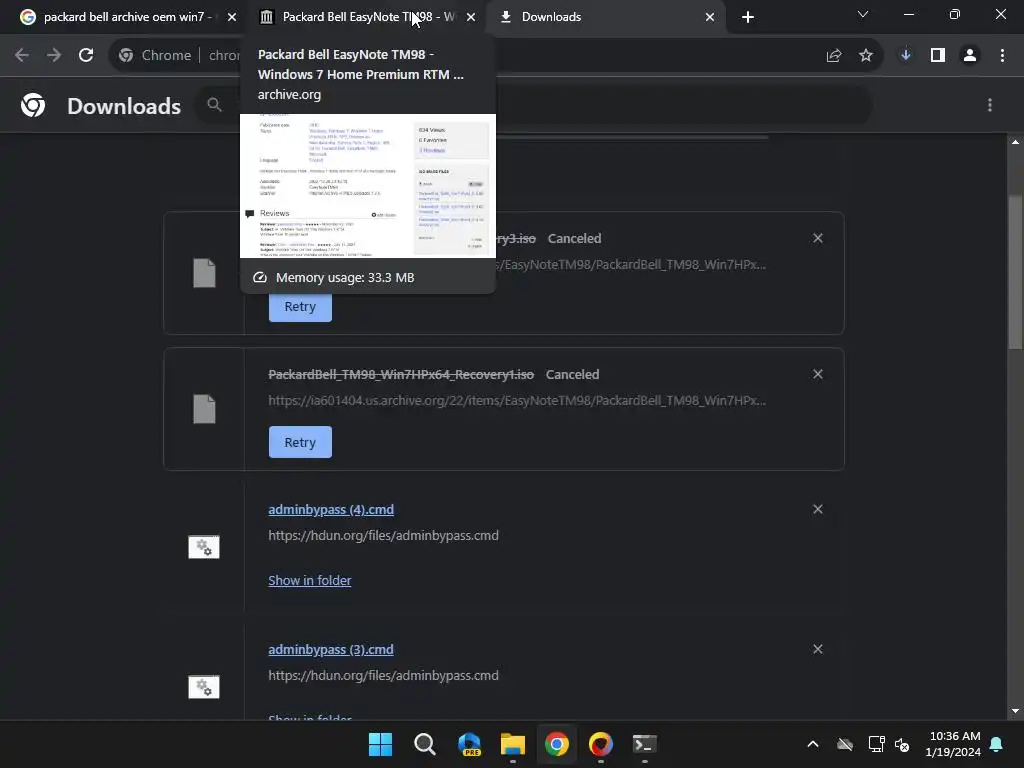
Task: Remove adminbypass (3).cmd from list
Action: tap(818, 649)
